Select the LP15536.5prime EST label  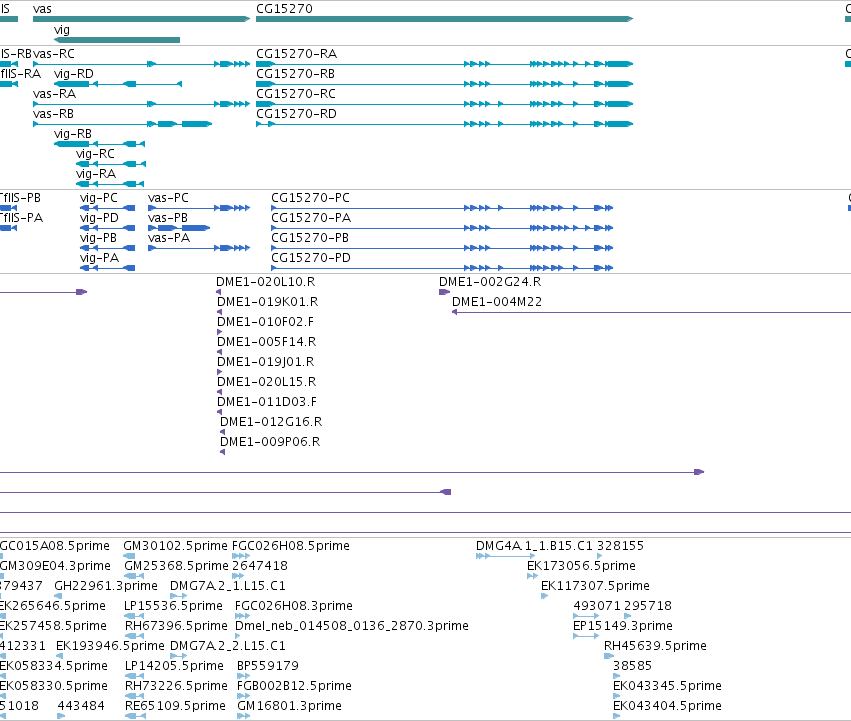pos(173,606)
